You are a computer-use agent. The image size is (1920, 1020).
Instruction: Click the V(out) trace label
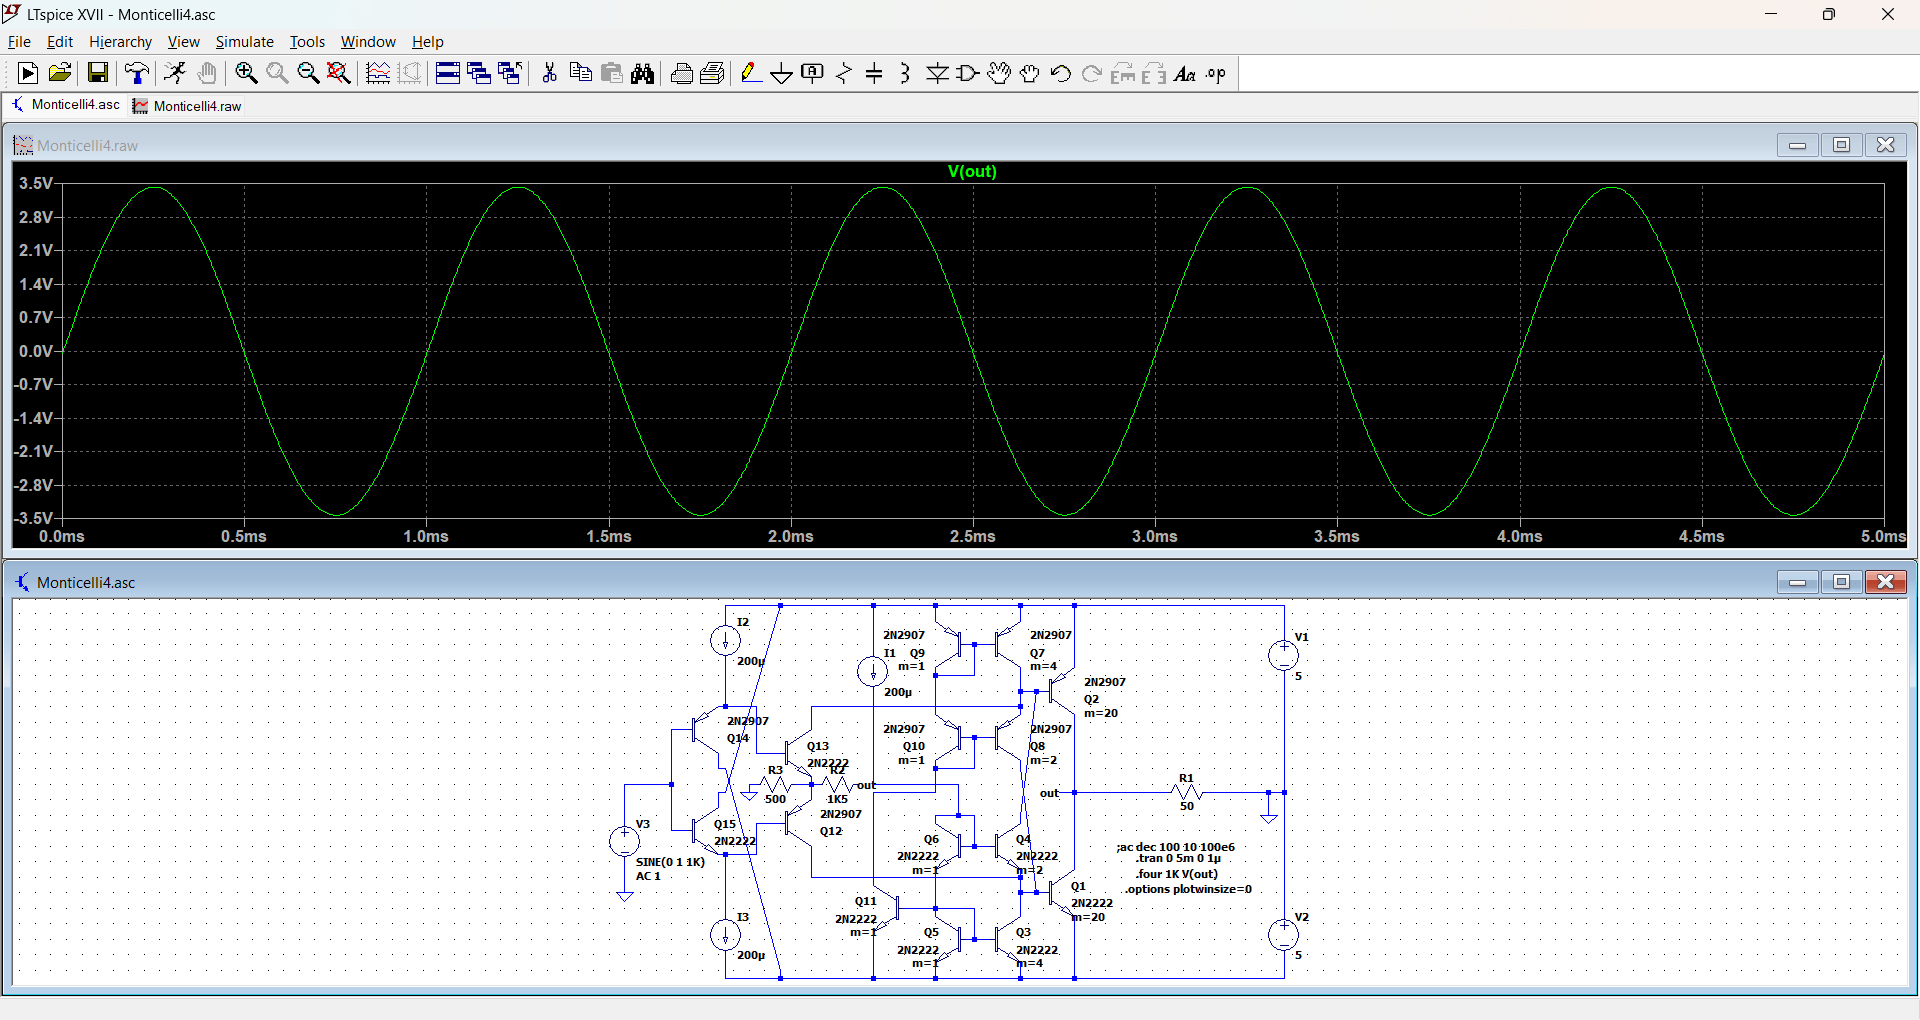tap(972, 171)
